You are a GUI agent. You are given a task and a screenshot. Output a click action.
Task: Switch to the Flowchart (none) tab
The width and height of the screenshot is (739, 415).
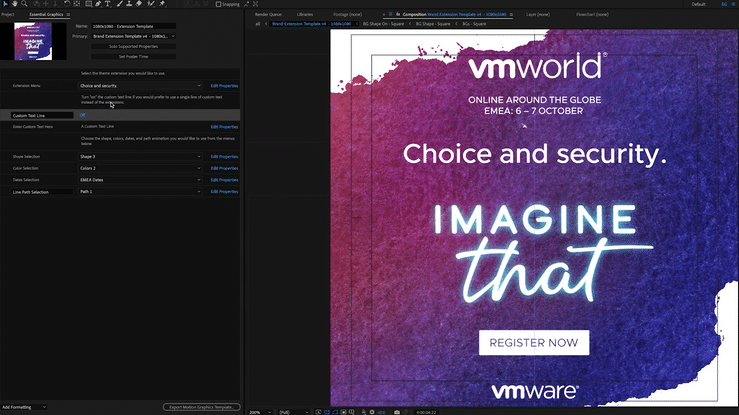(x=592, y=15)
